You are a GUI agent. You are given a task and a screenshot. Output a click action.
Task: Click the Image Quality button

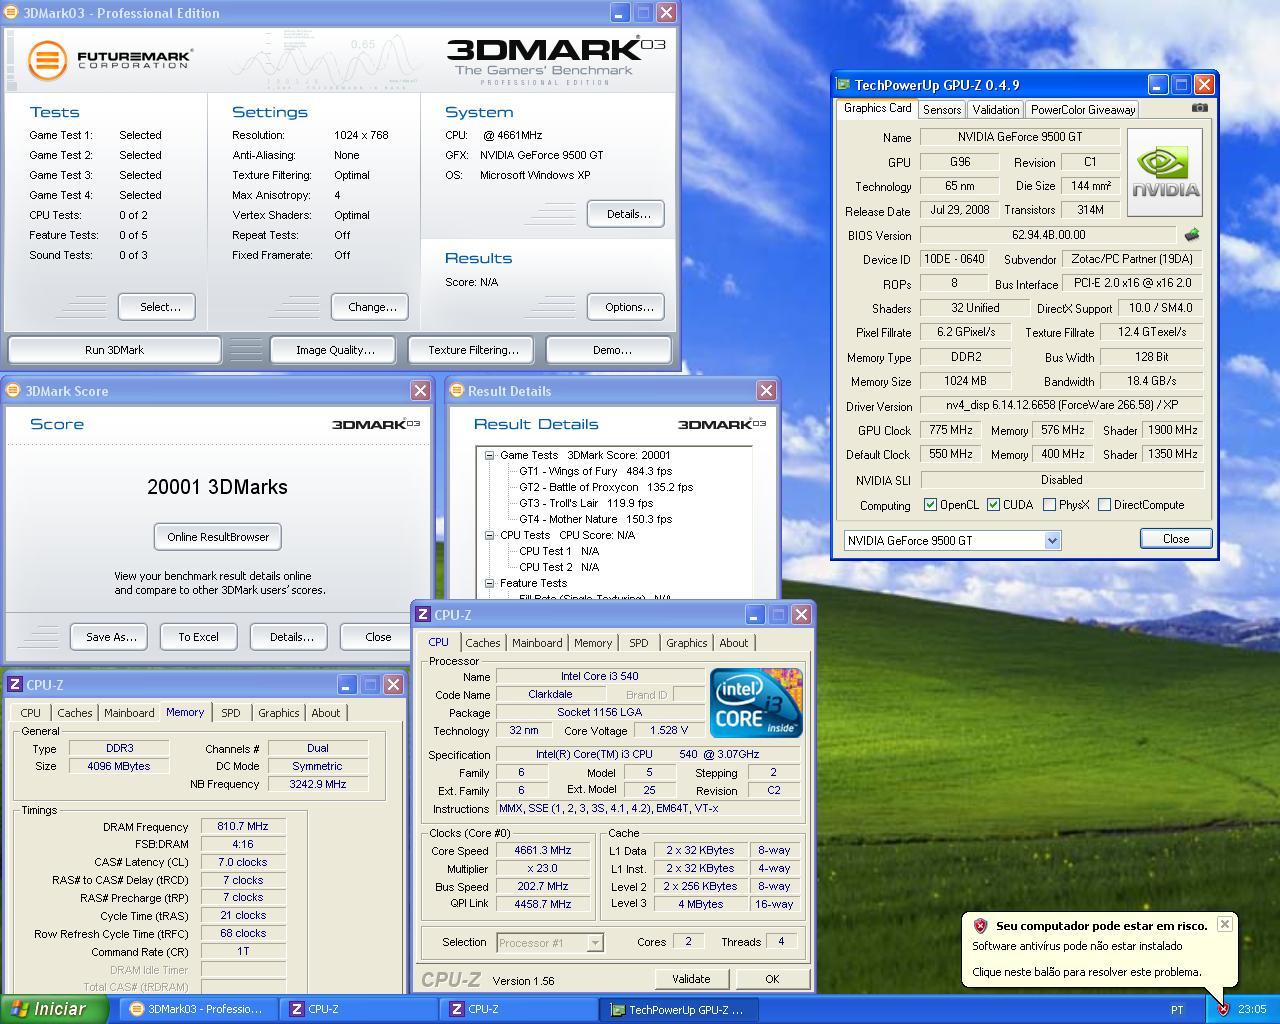335,350
